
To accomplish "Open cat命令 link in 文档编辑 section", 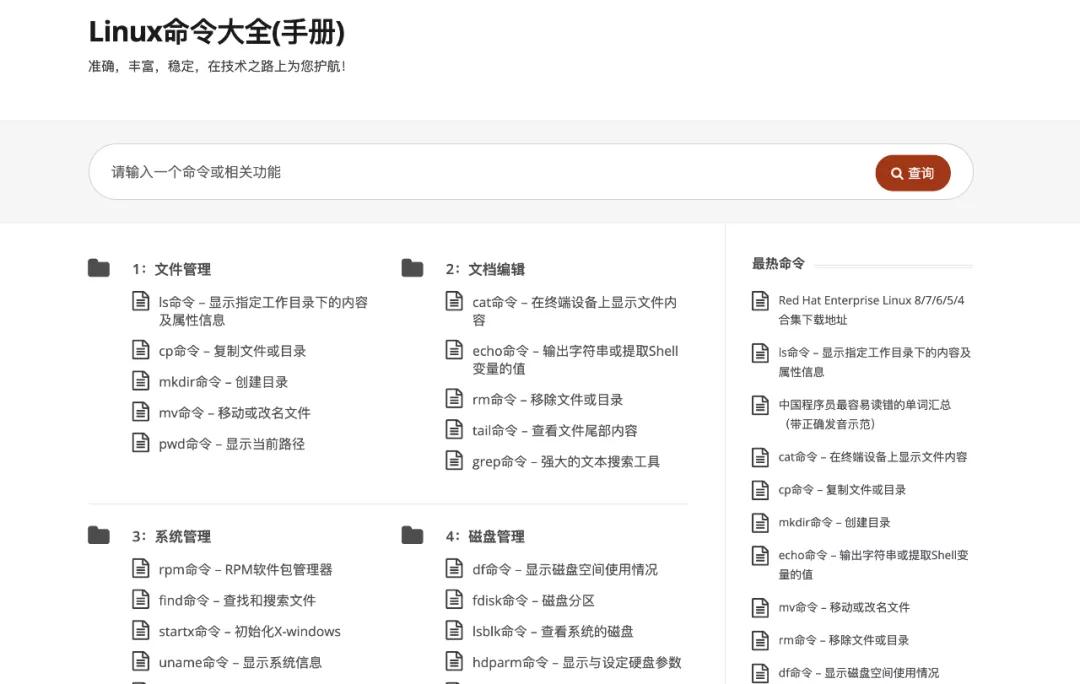I will point(574,311).
